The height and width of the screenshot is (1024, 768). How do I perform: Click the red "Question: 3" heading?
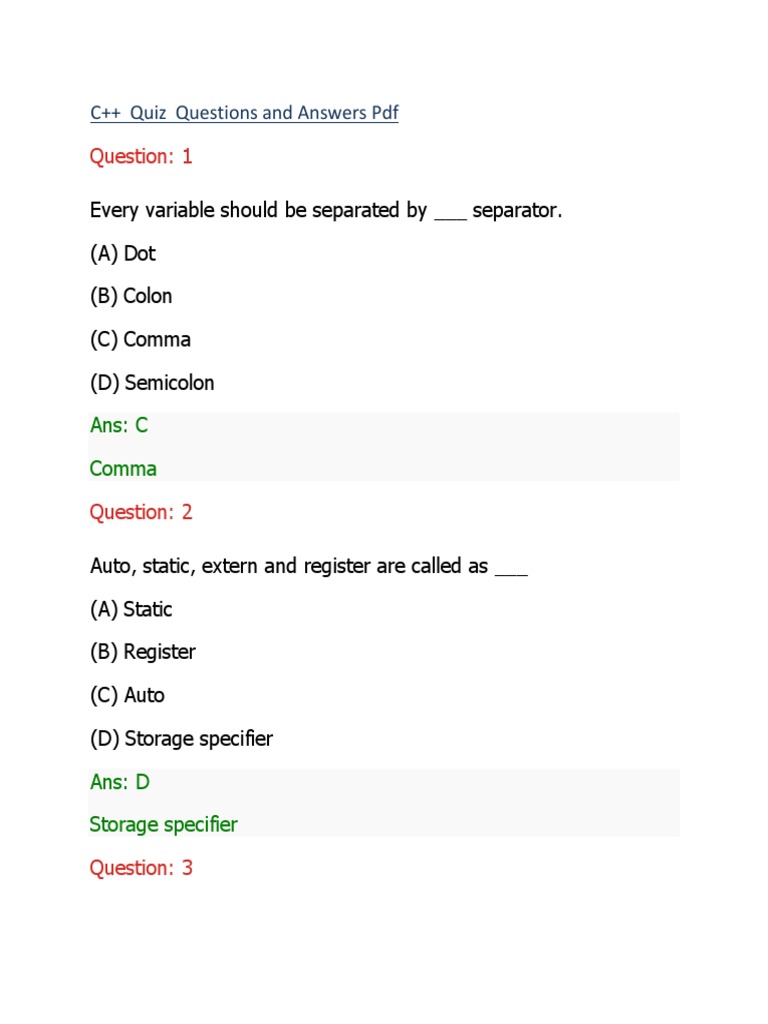click(141, 868)
